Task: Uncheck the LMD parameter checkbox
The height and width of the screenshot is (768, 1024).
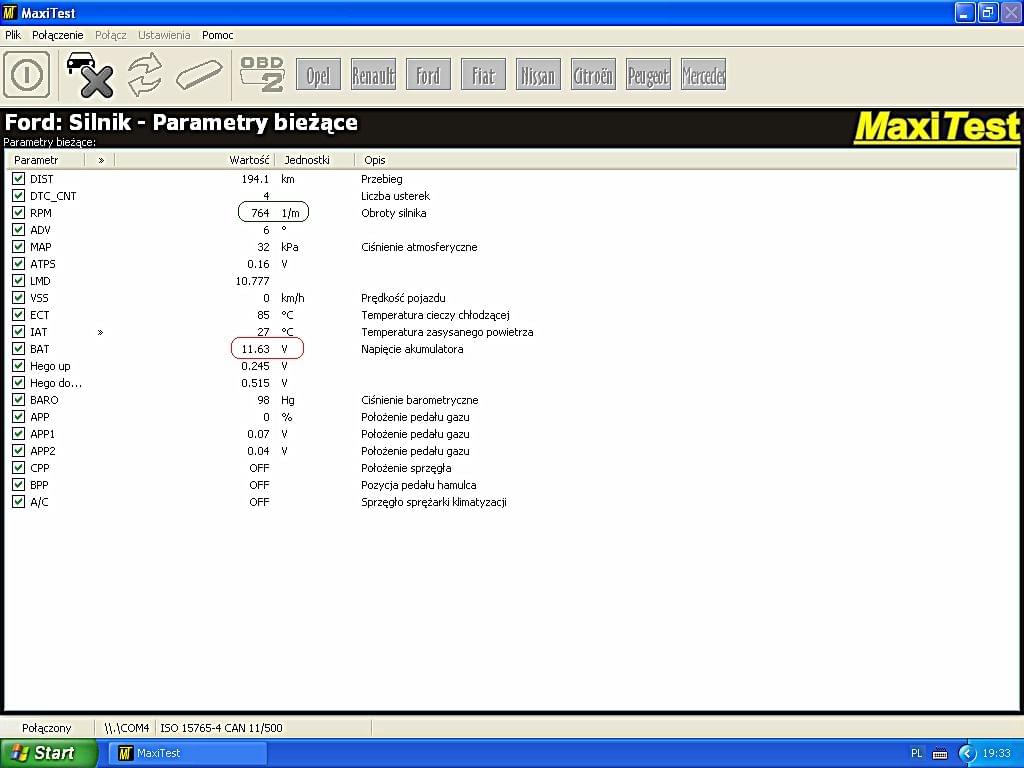Action: (18, 280)
